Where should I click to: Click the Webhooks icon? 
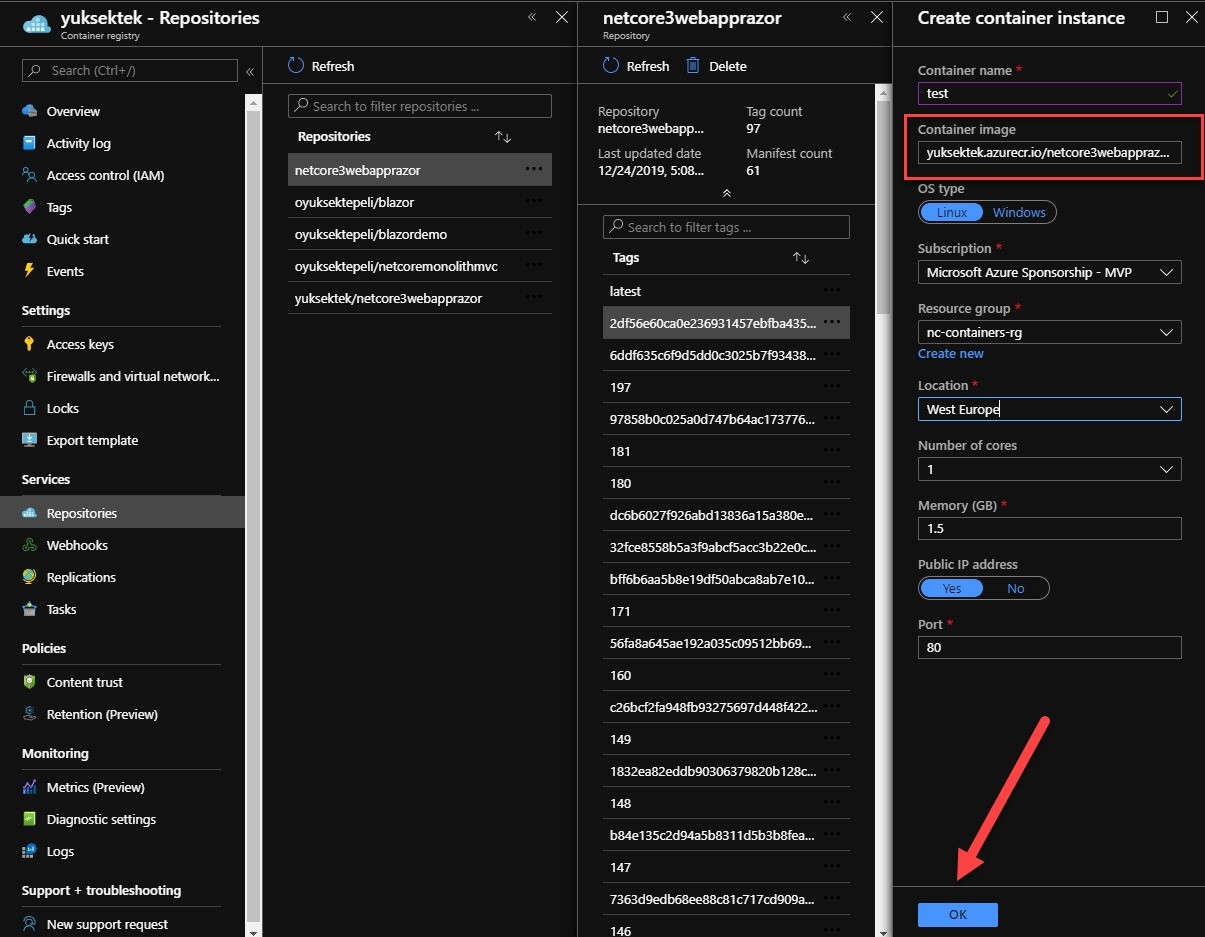pos(29,545)
